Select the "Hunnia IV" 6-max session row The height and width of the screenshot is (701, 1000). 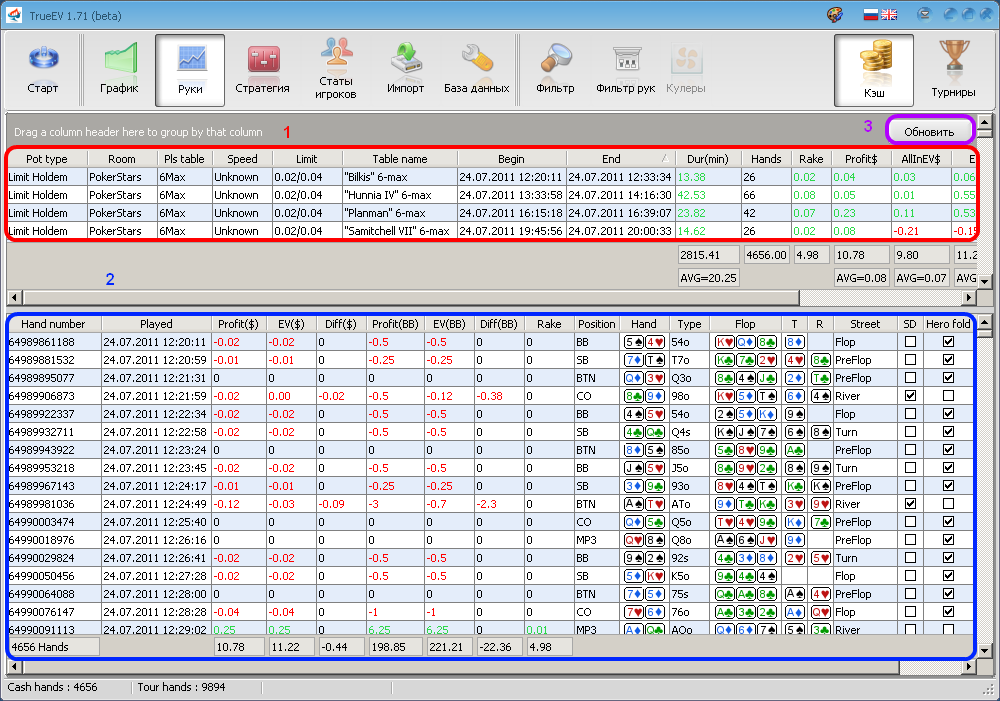pyautogui.click(x=491, y=195)
